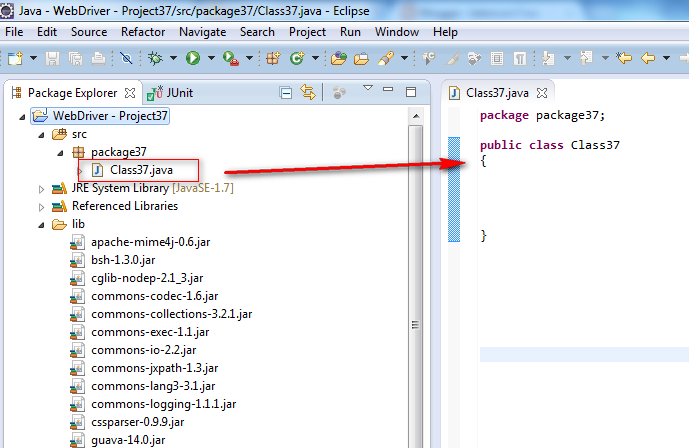Click the Save toolbar icon
The image size is (689, 448).
coord(52,58)
